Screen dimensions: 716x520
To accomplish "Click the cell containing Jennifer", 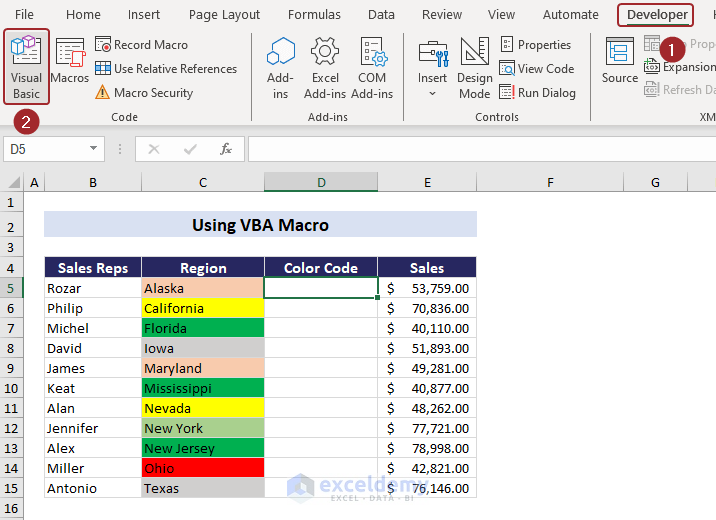I will tap(93, 428).
